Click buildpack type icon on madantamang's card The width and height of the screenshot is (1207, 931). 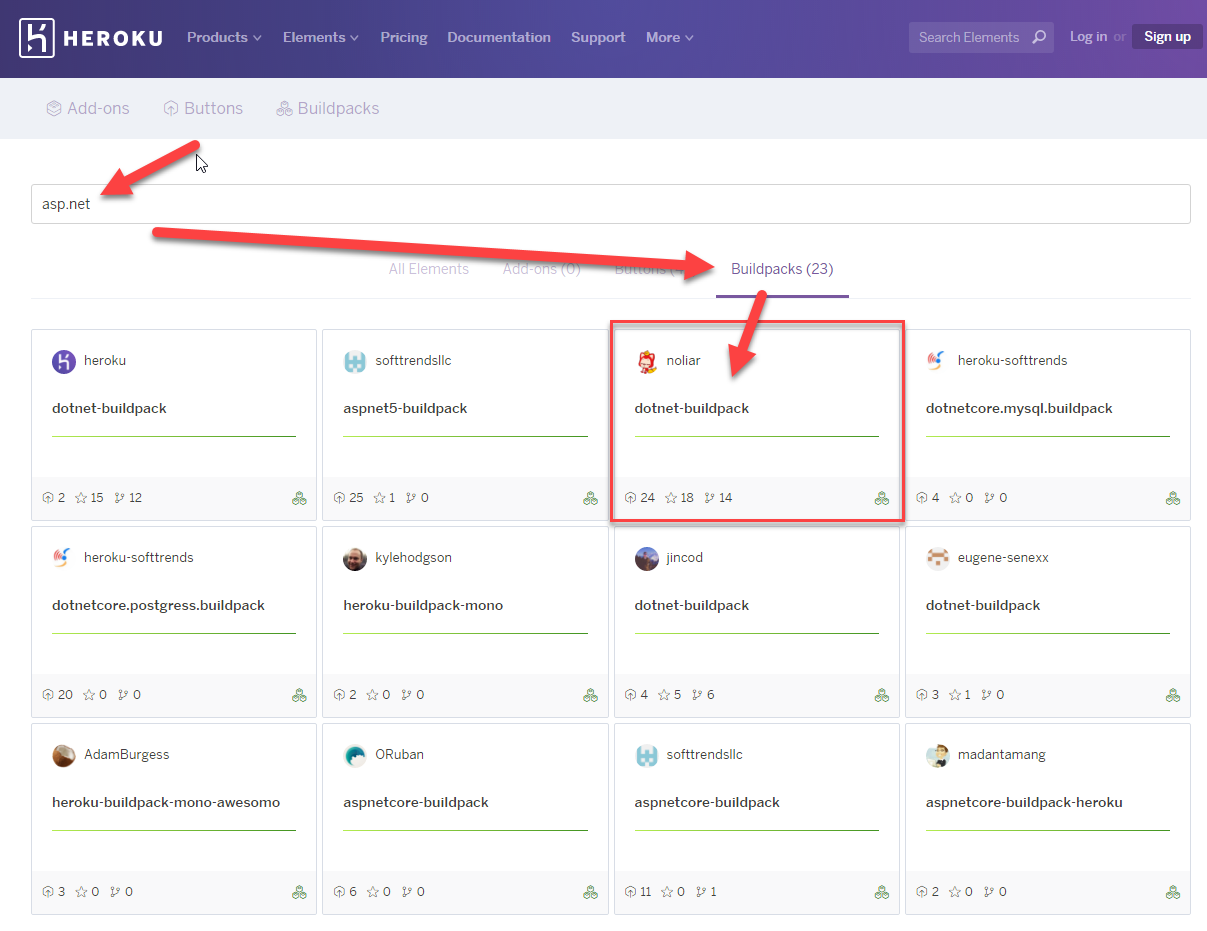pos(1173,892)
